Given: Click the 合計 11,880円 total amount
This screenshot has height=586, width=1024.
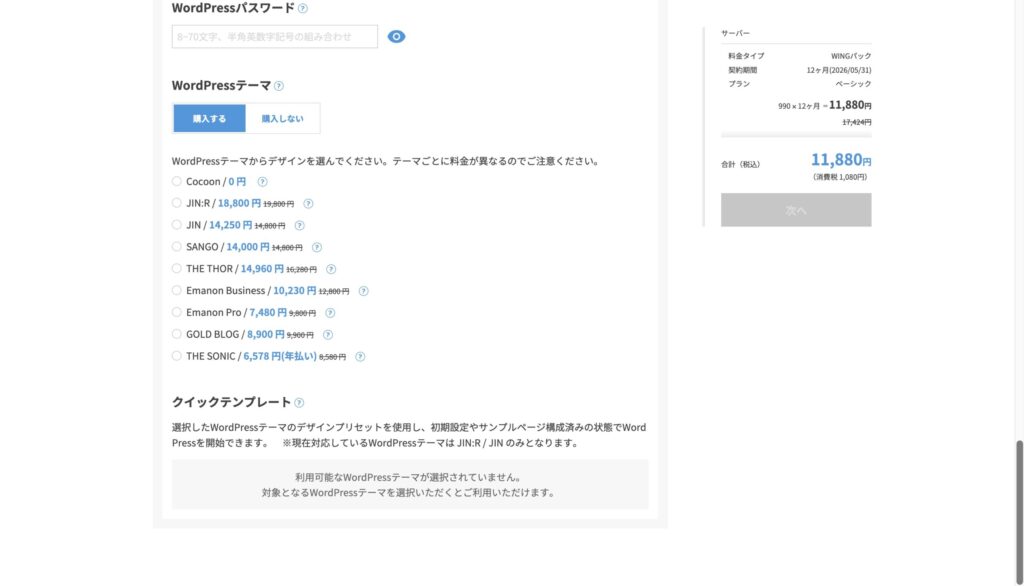Looking at the screenshot, I should click(841, 159).
